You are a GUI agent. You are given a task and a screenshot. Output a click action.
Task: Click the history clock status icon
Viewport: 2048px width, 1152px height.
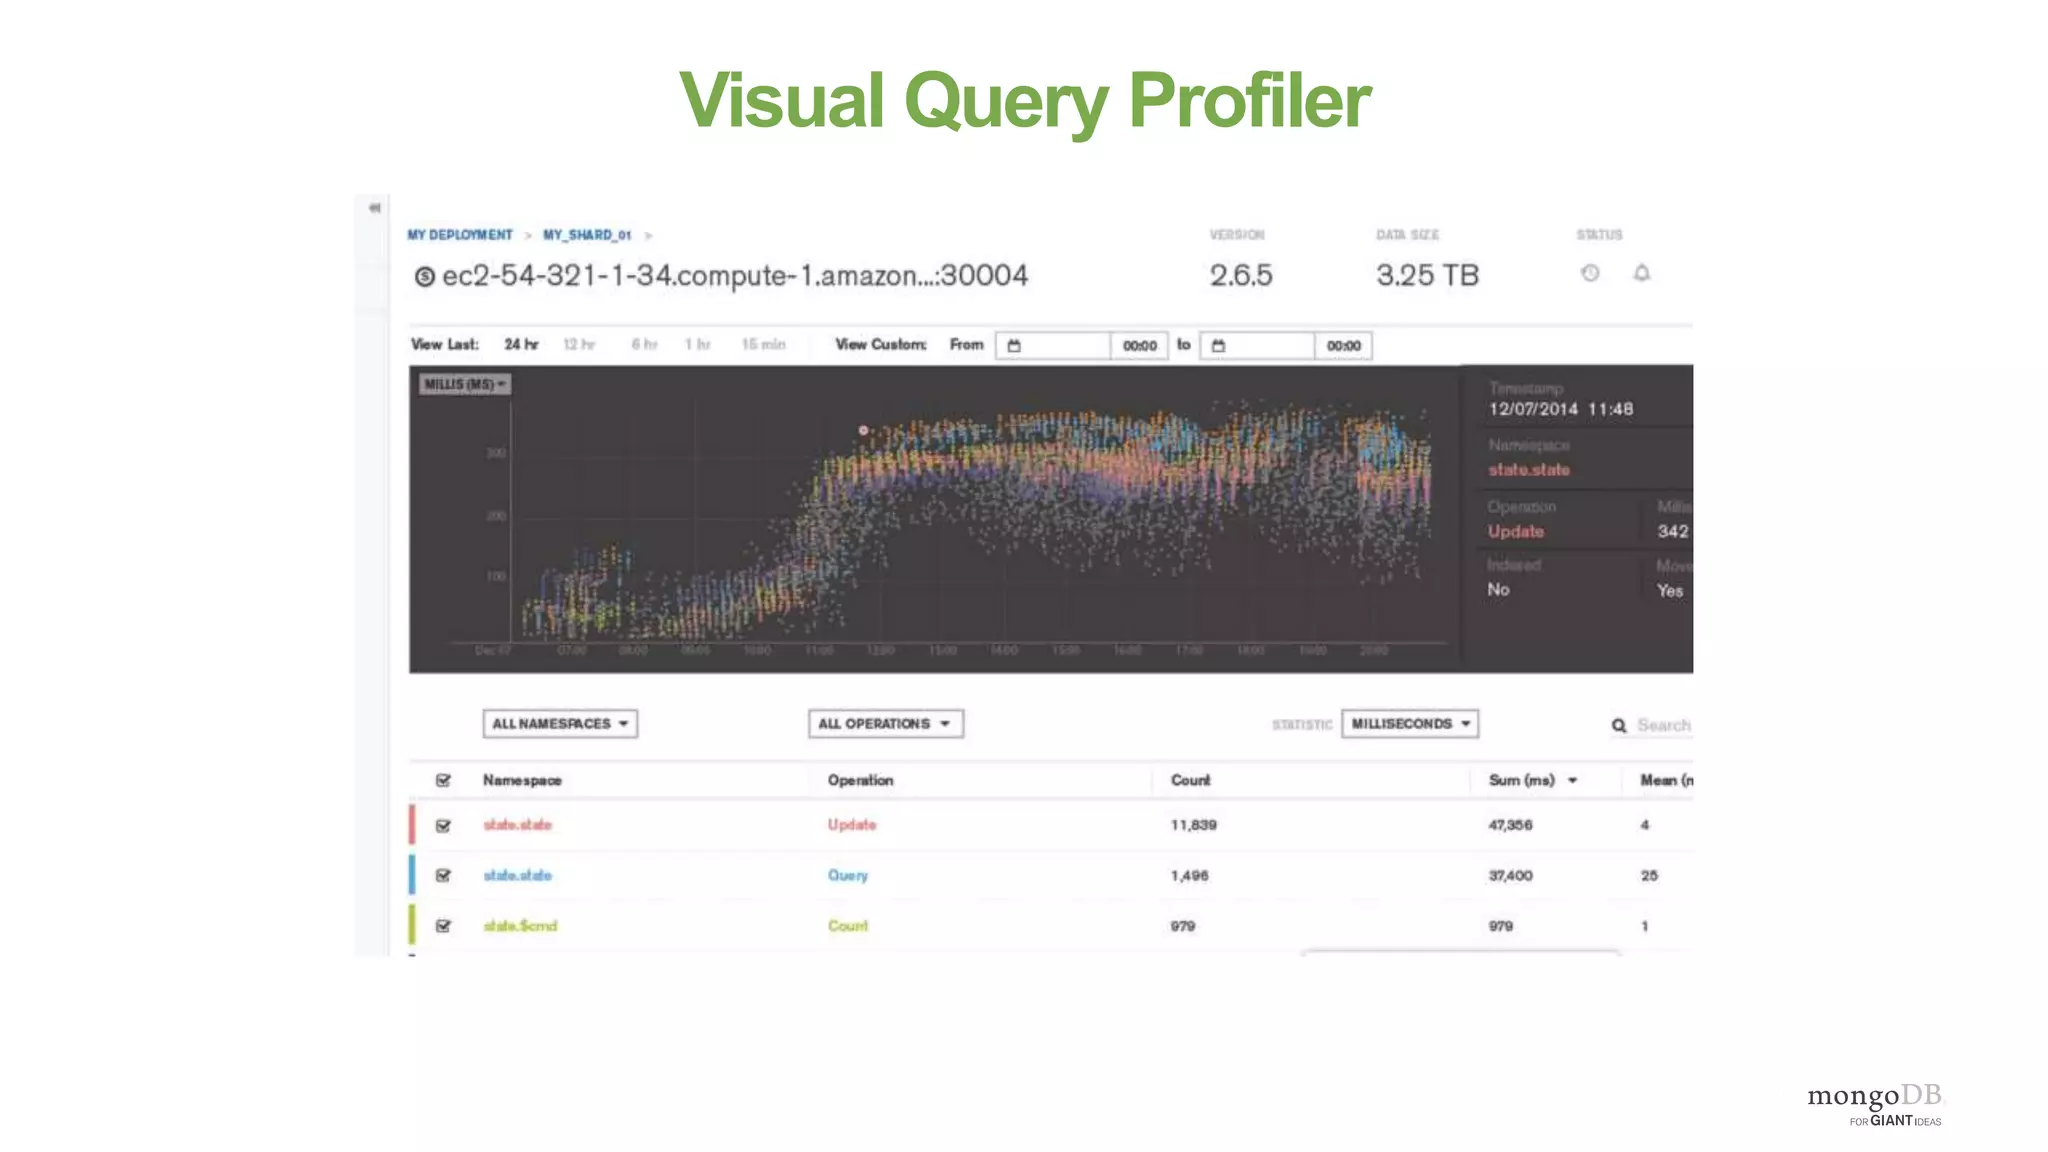(1590, 273)
